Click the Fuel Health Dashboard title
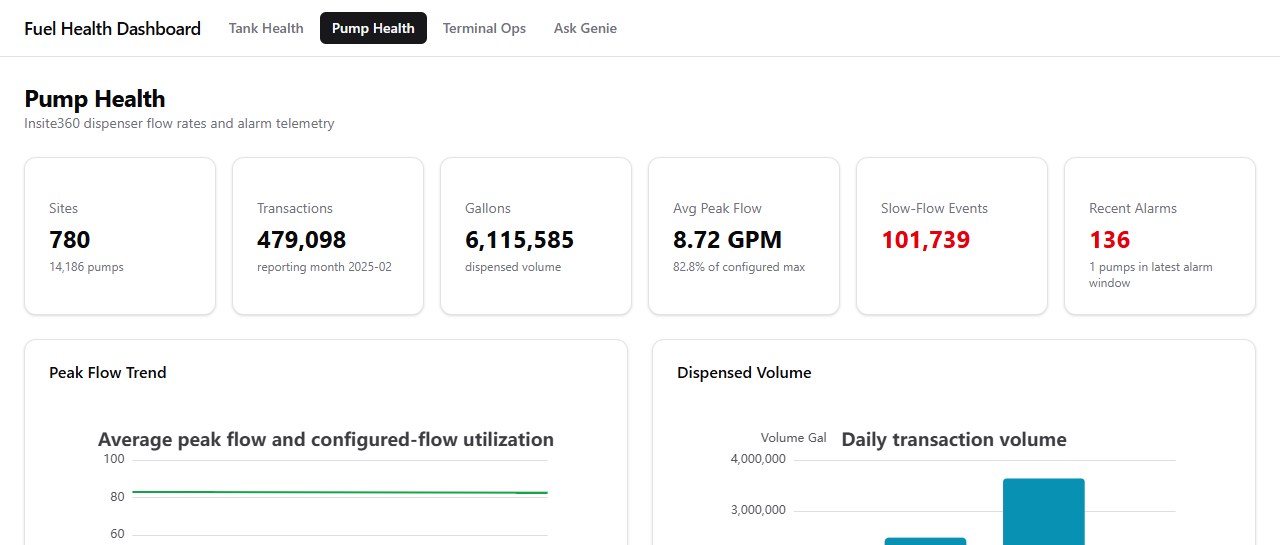The height and width of the screenshot is (545, 1280). point(113,29)
